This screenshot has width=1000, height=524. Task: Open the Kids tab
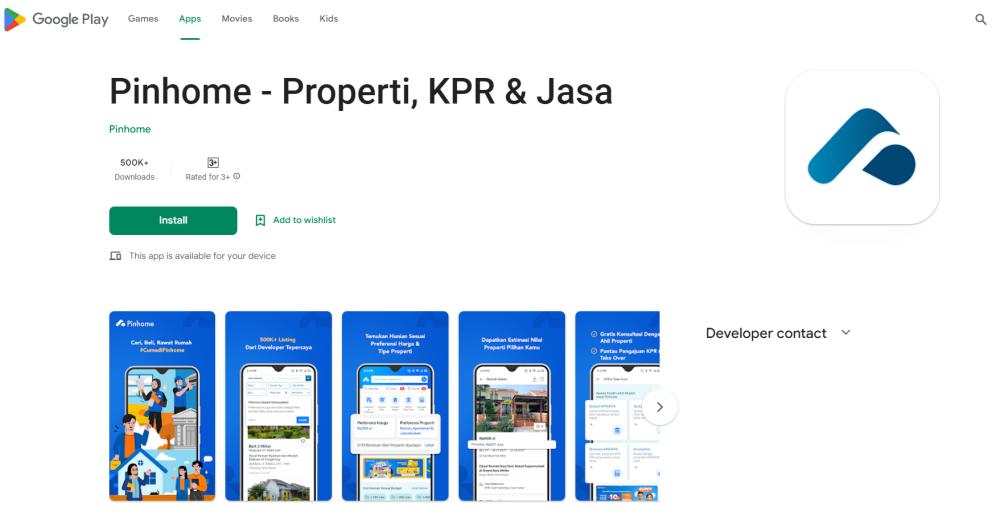[x=328, y=19]
